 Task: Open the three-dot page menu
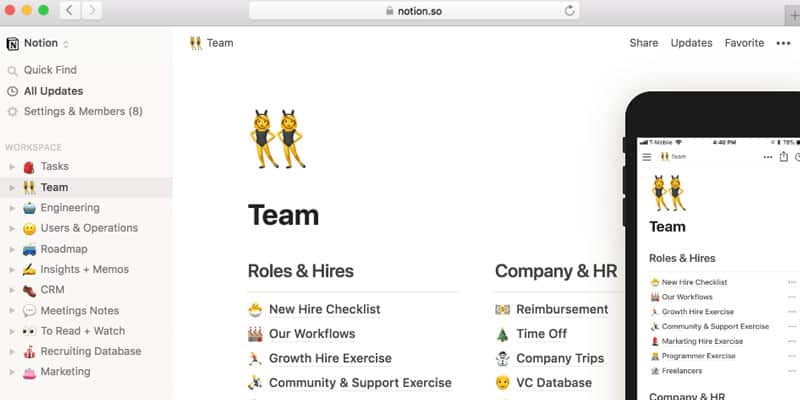(x=783, y=43)
